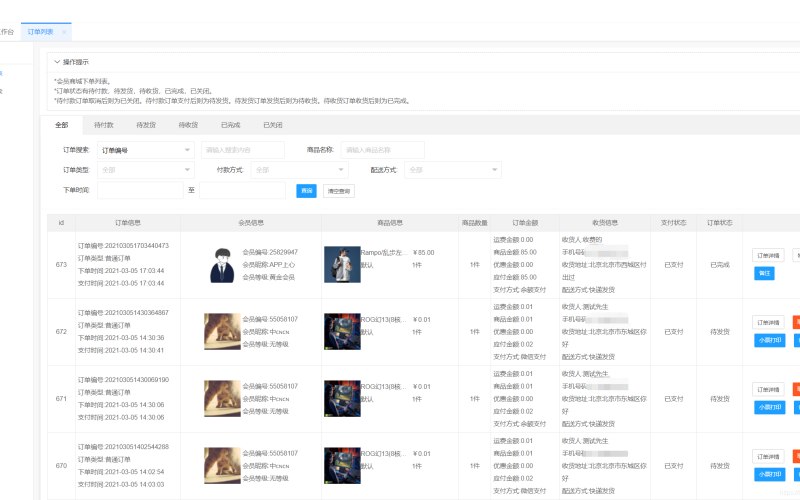Image resolution: width=800 pixels, height=500 pixels.
Task: Open 订单详情 for order 671
Action: pyautogui.click(x=768, y=390)
